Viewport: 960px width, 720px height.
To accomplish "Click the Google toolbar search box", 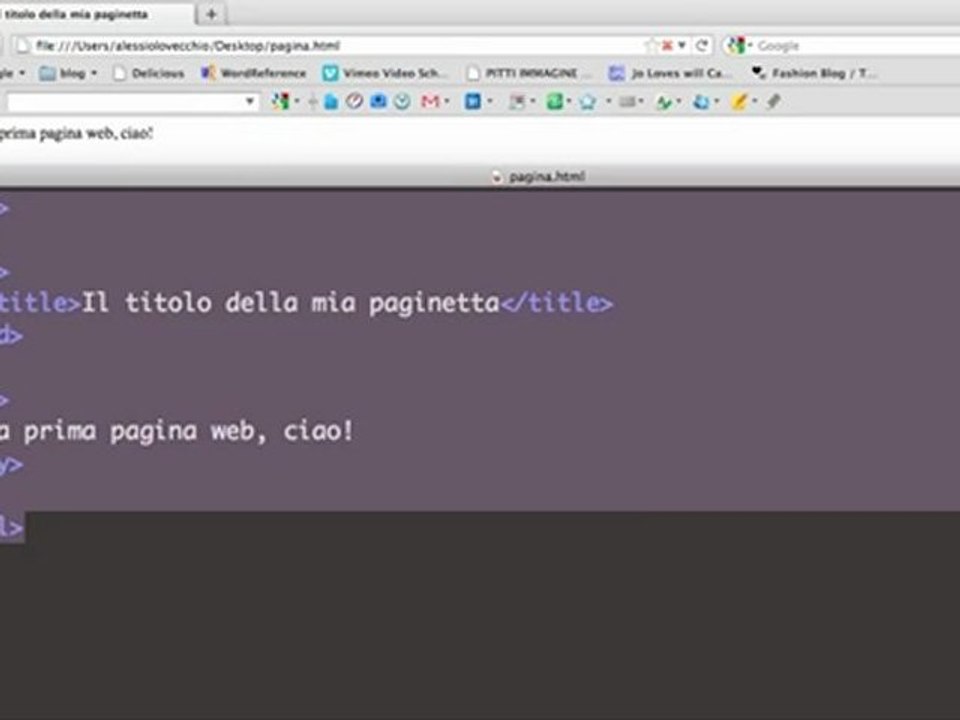I will (x=126, y=102).
